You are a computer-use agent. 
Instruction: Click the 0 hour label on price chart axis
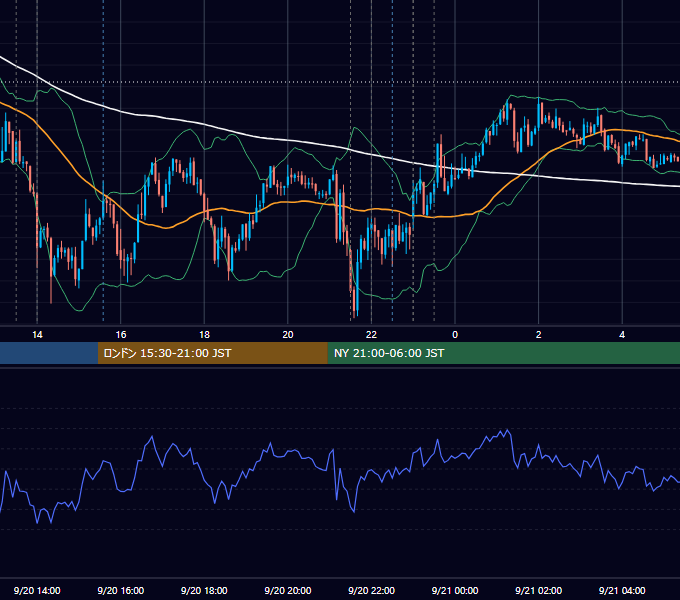(455, 335)
